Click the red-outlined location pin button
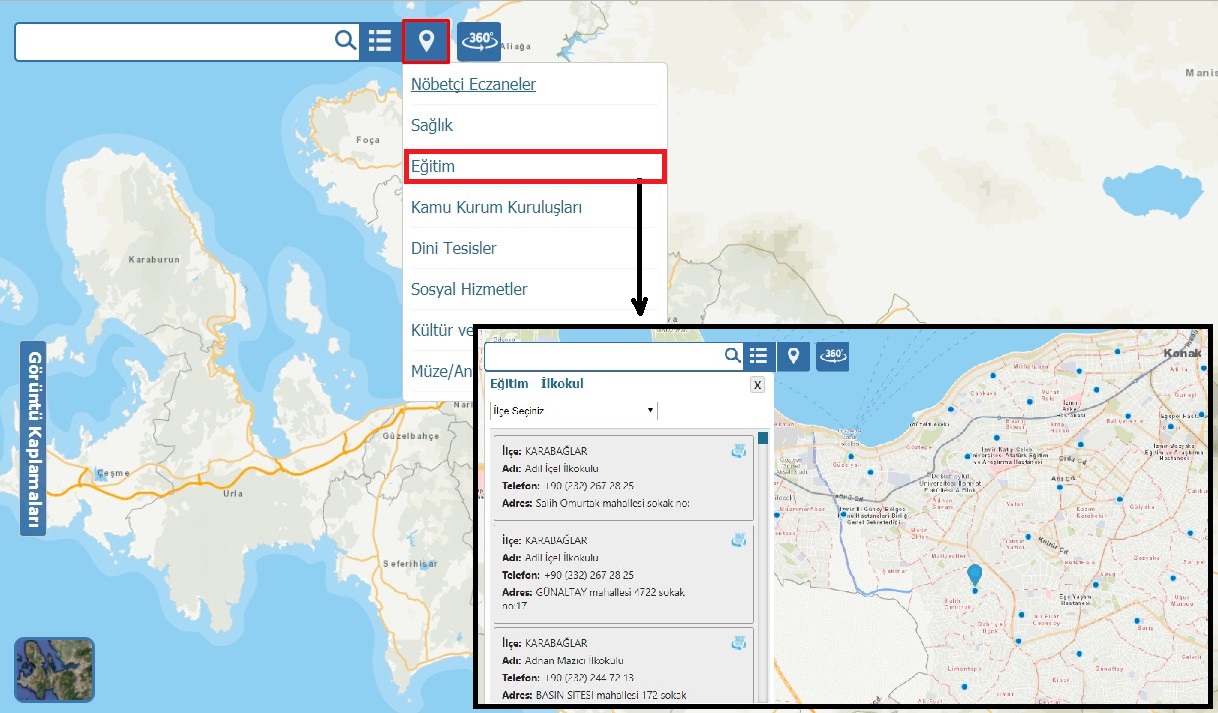The image size is (1218, 713). point(426,41)
